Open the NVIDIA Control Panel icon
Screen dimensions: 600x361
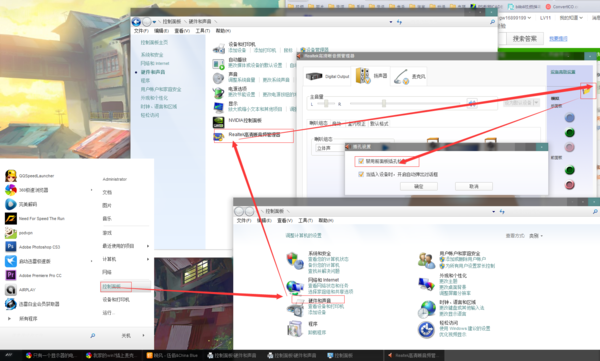[218, 122]
